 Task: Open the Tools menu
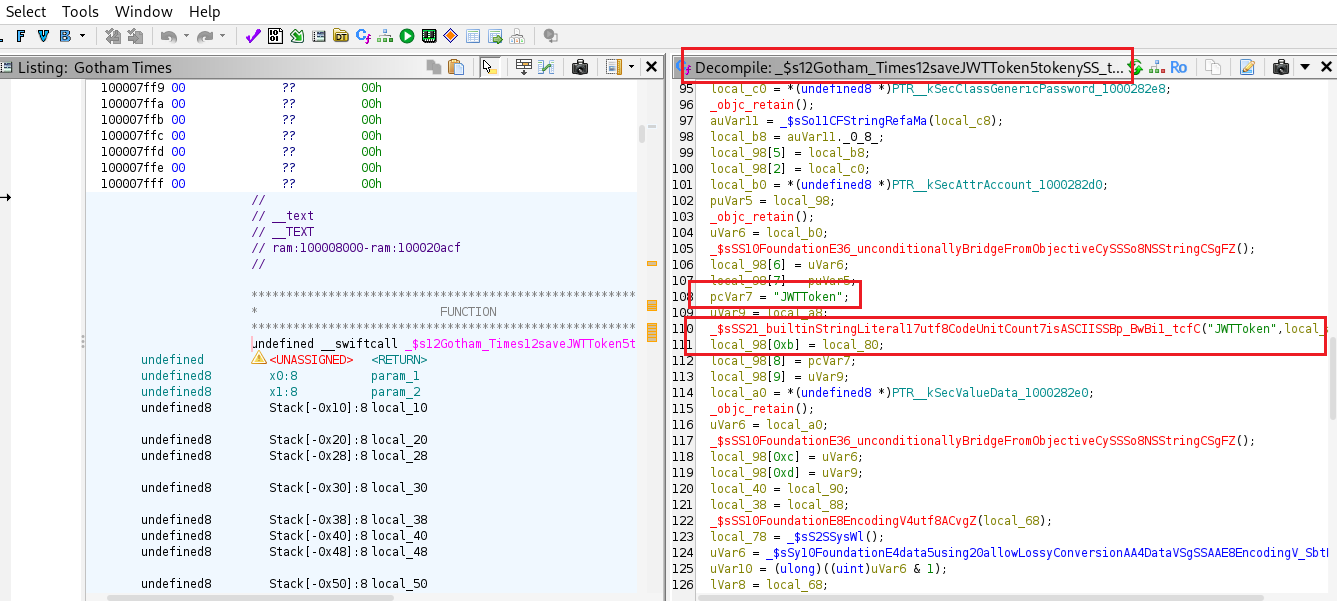pos(80,12)
